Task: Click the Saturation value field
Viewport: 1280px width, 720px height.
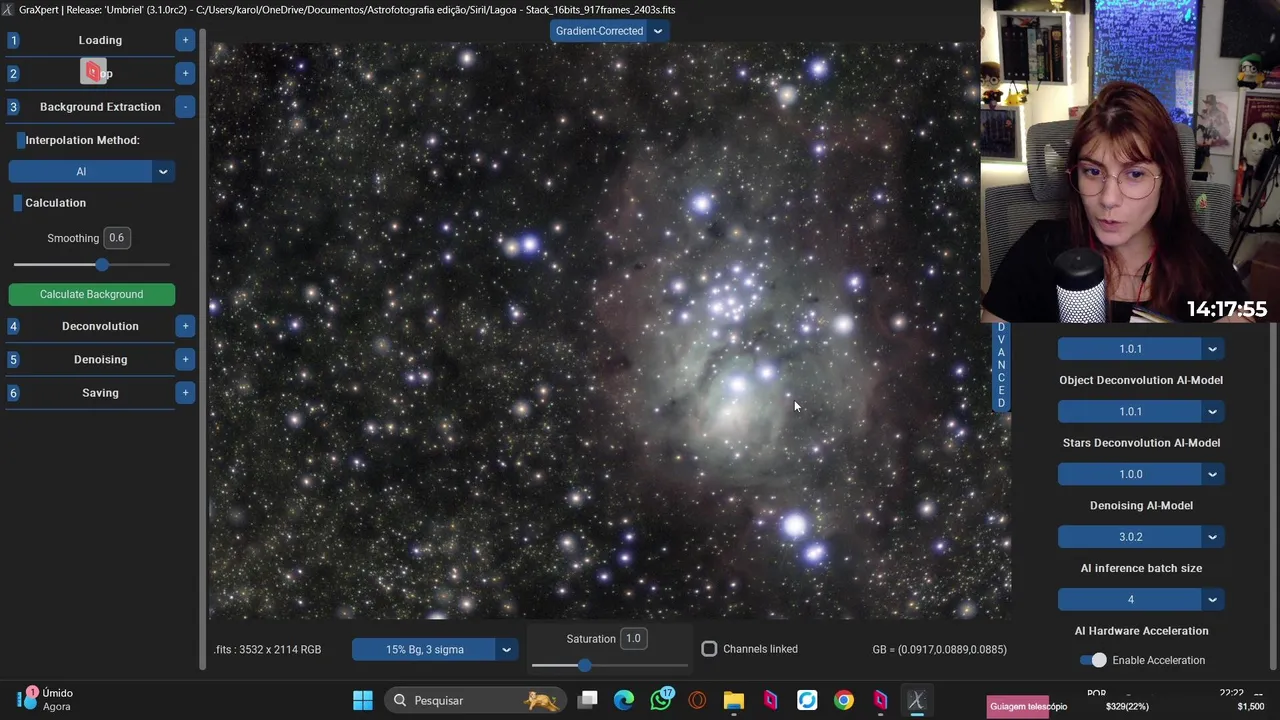Action: 633,638
